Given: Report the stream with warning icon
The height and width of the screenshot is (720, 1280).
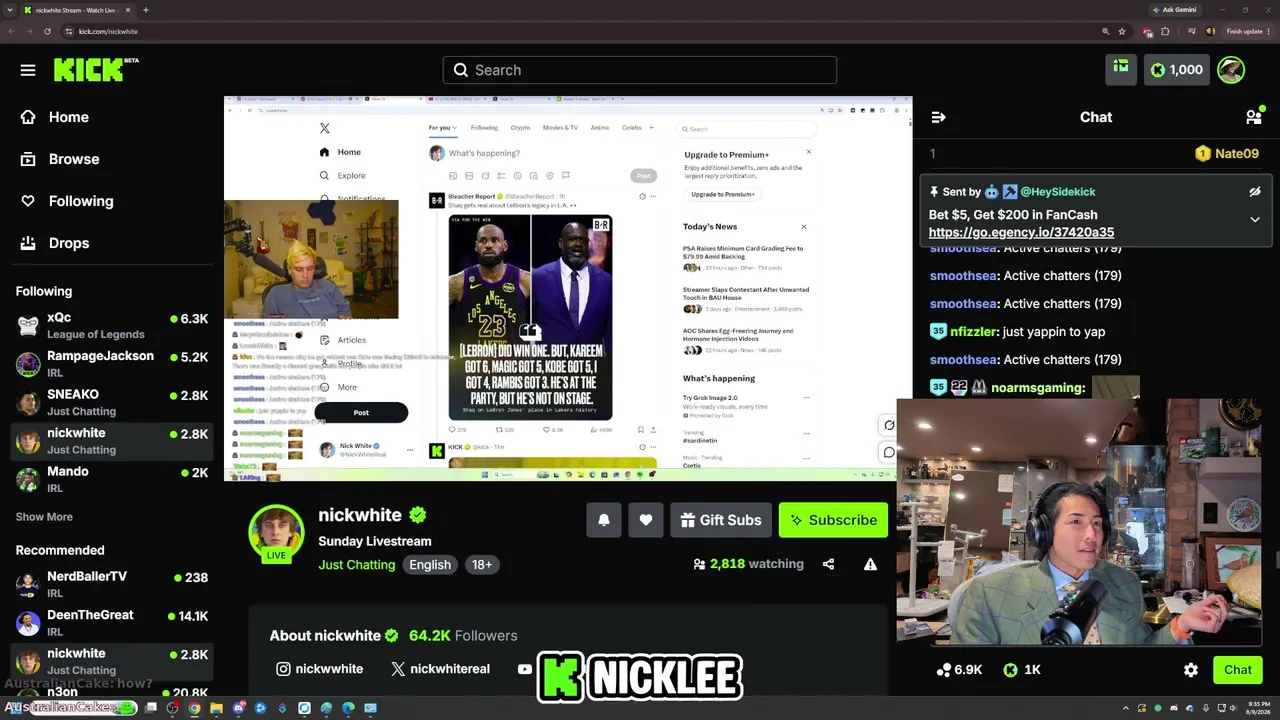Looking at the screenshot, I should [870, 564].
